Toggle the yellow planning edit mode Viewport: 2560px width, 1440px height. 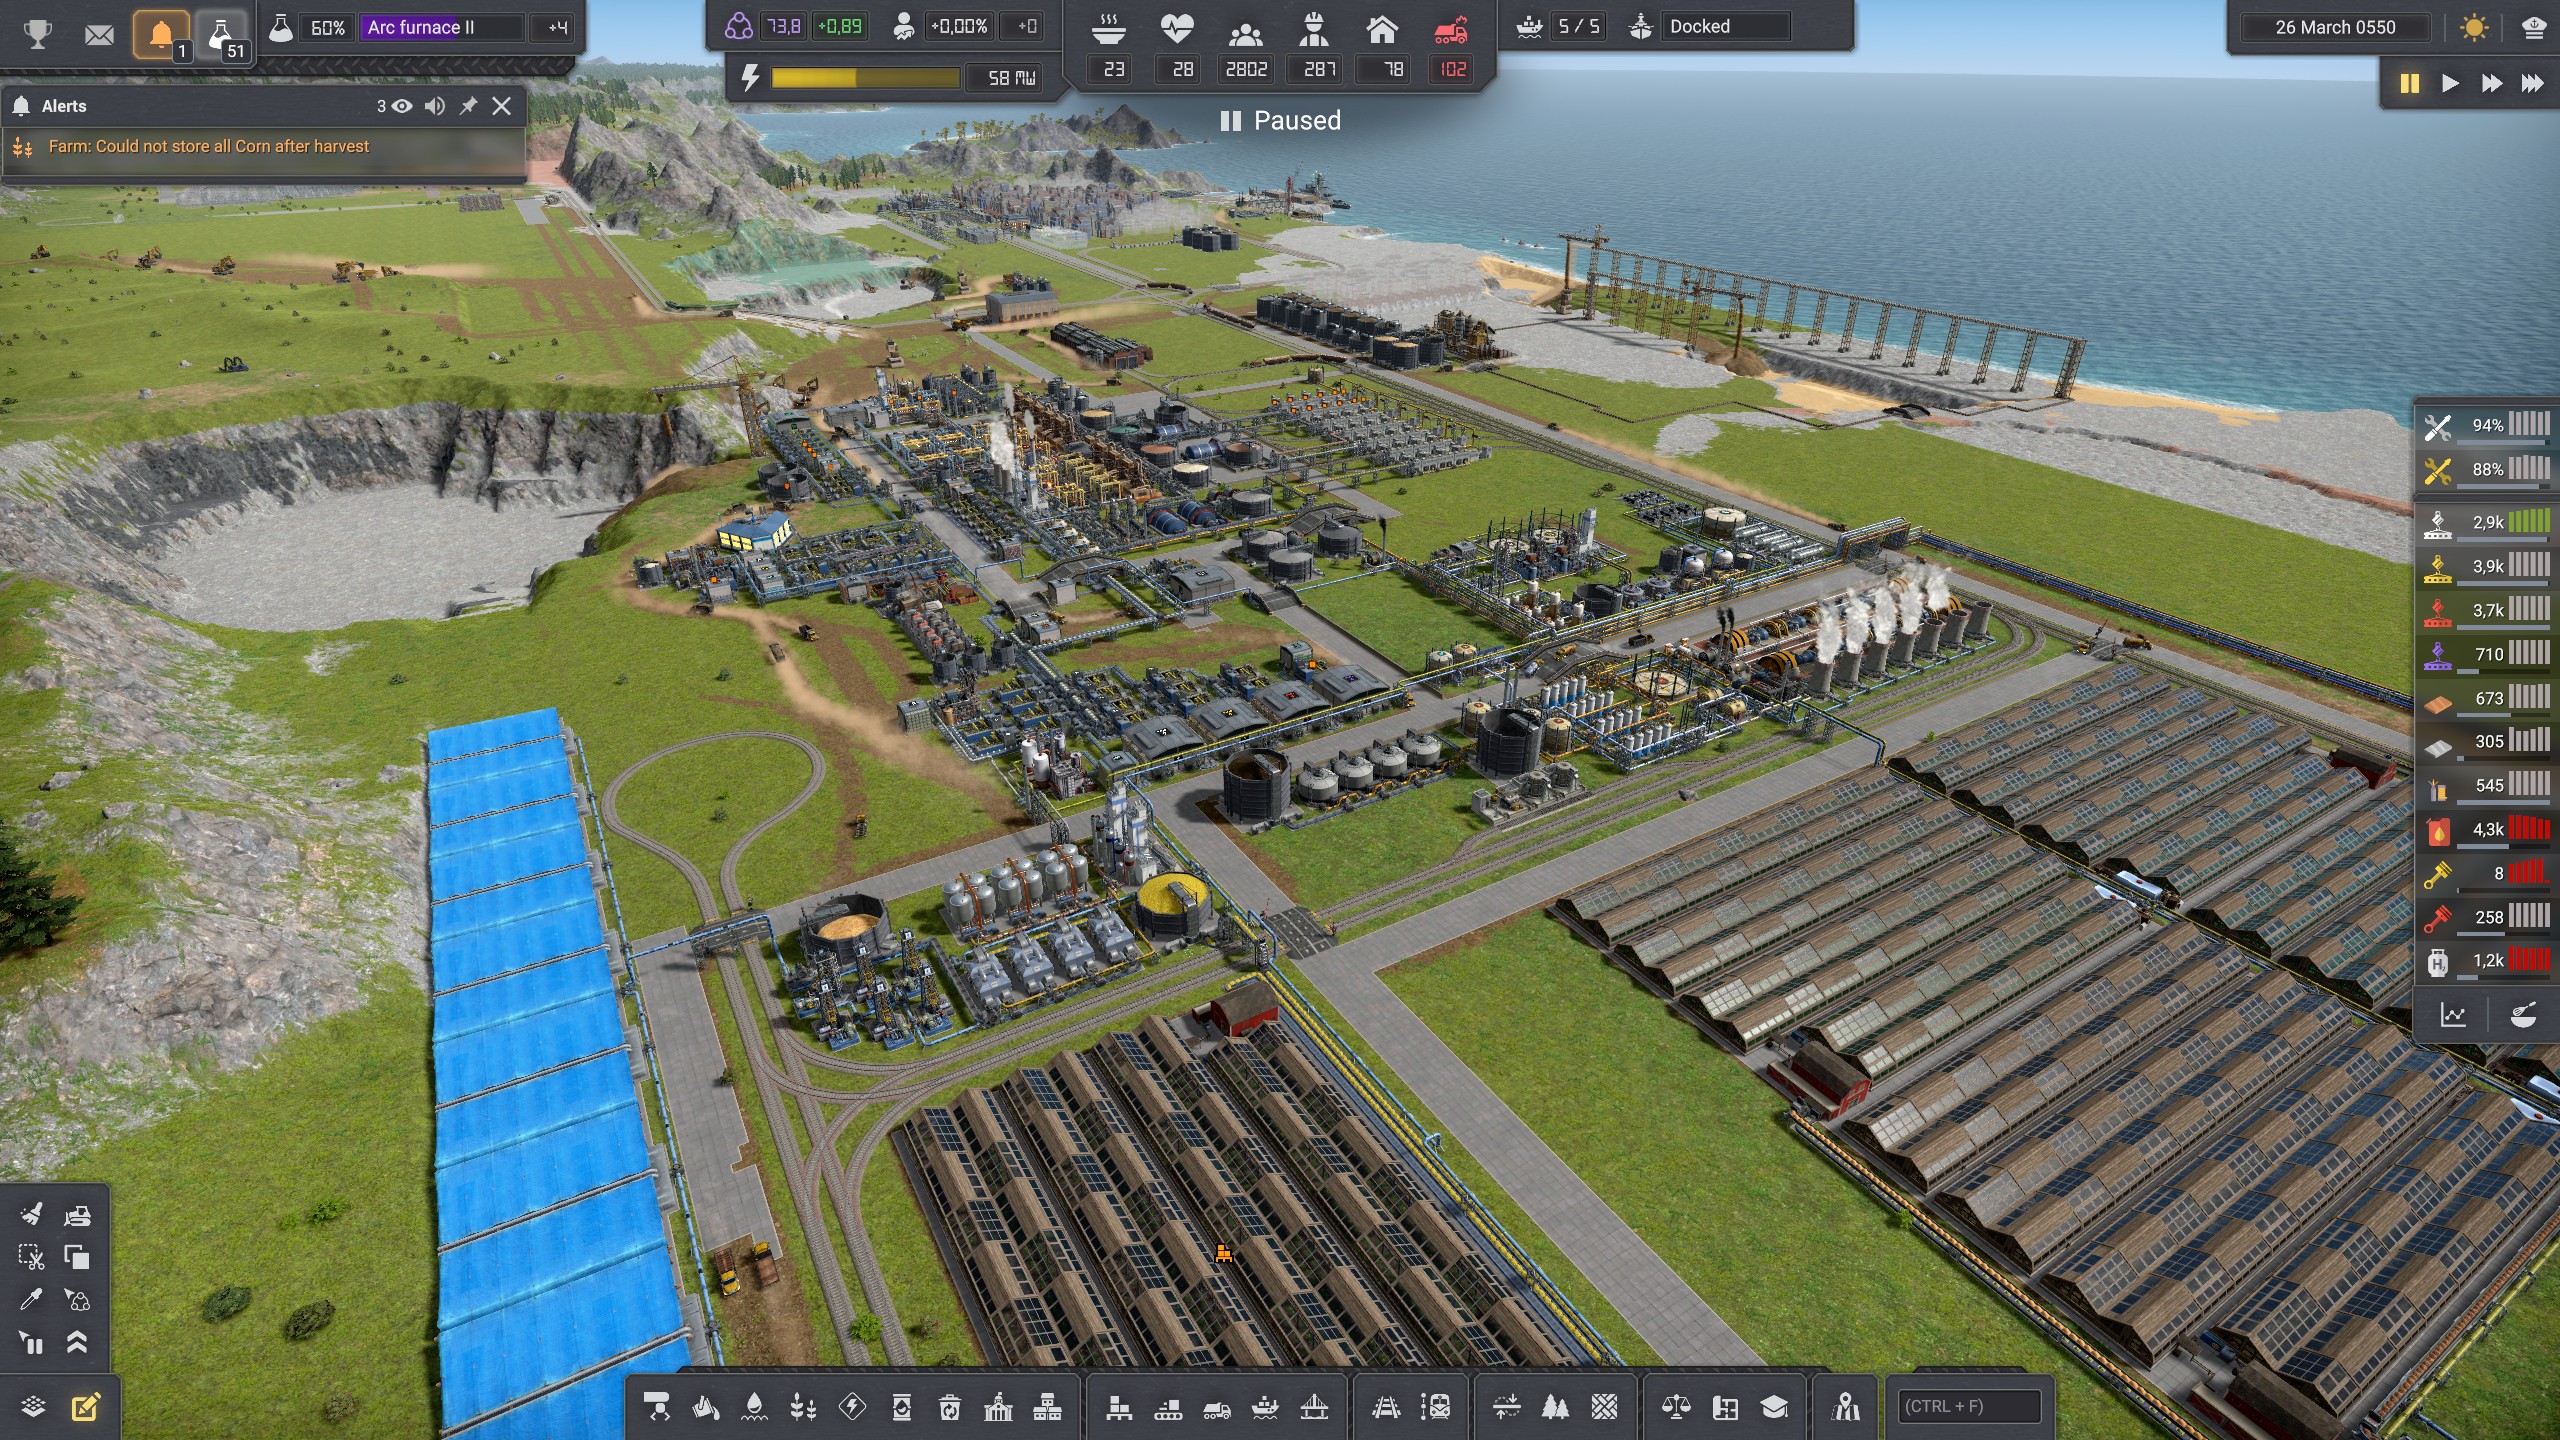(x=85, y=1408)
